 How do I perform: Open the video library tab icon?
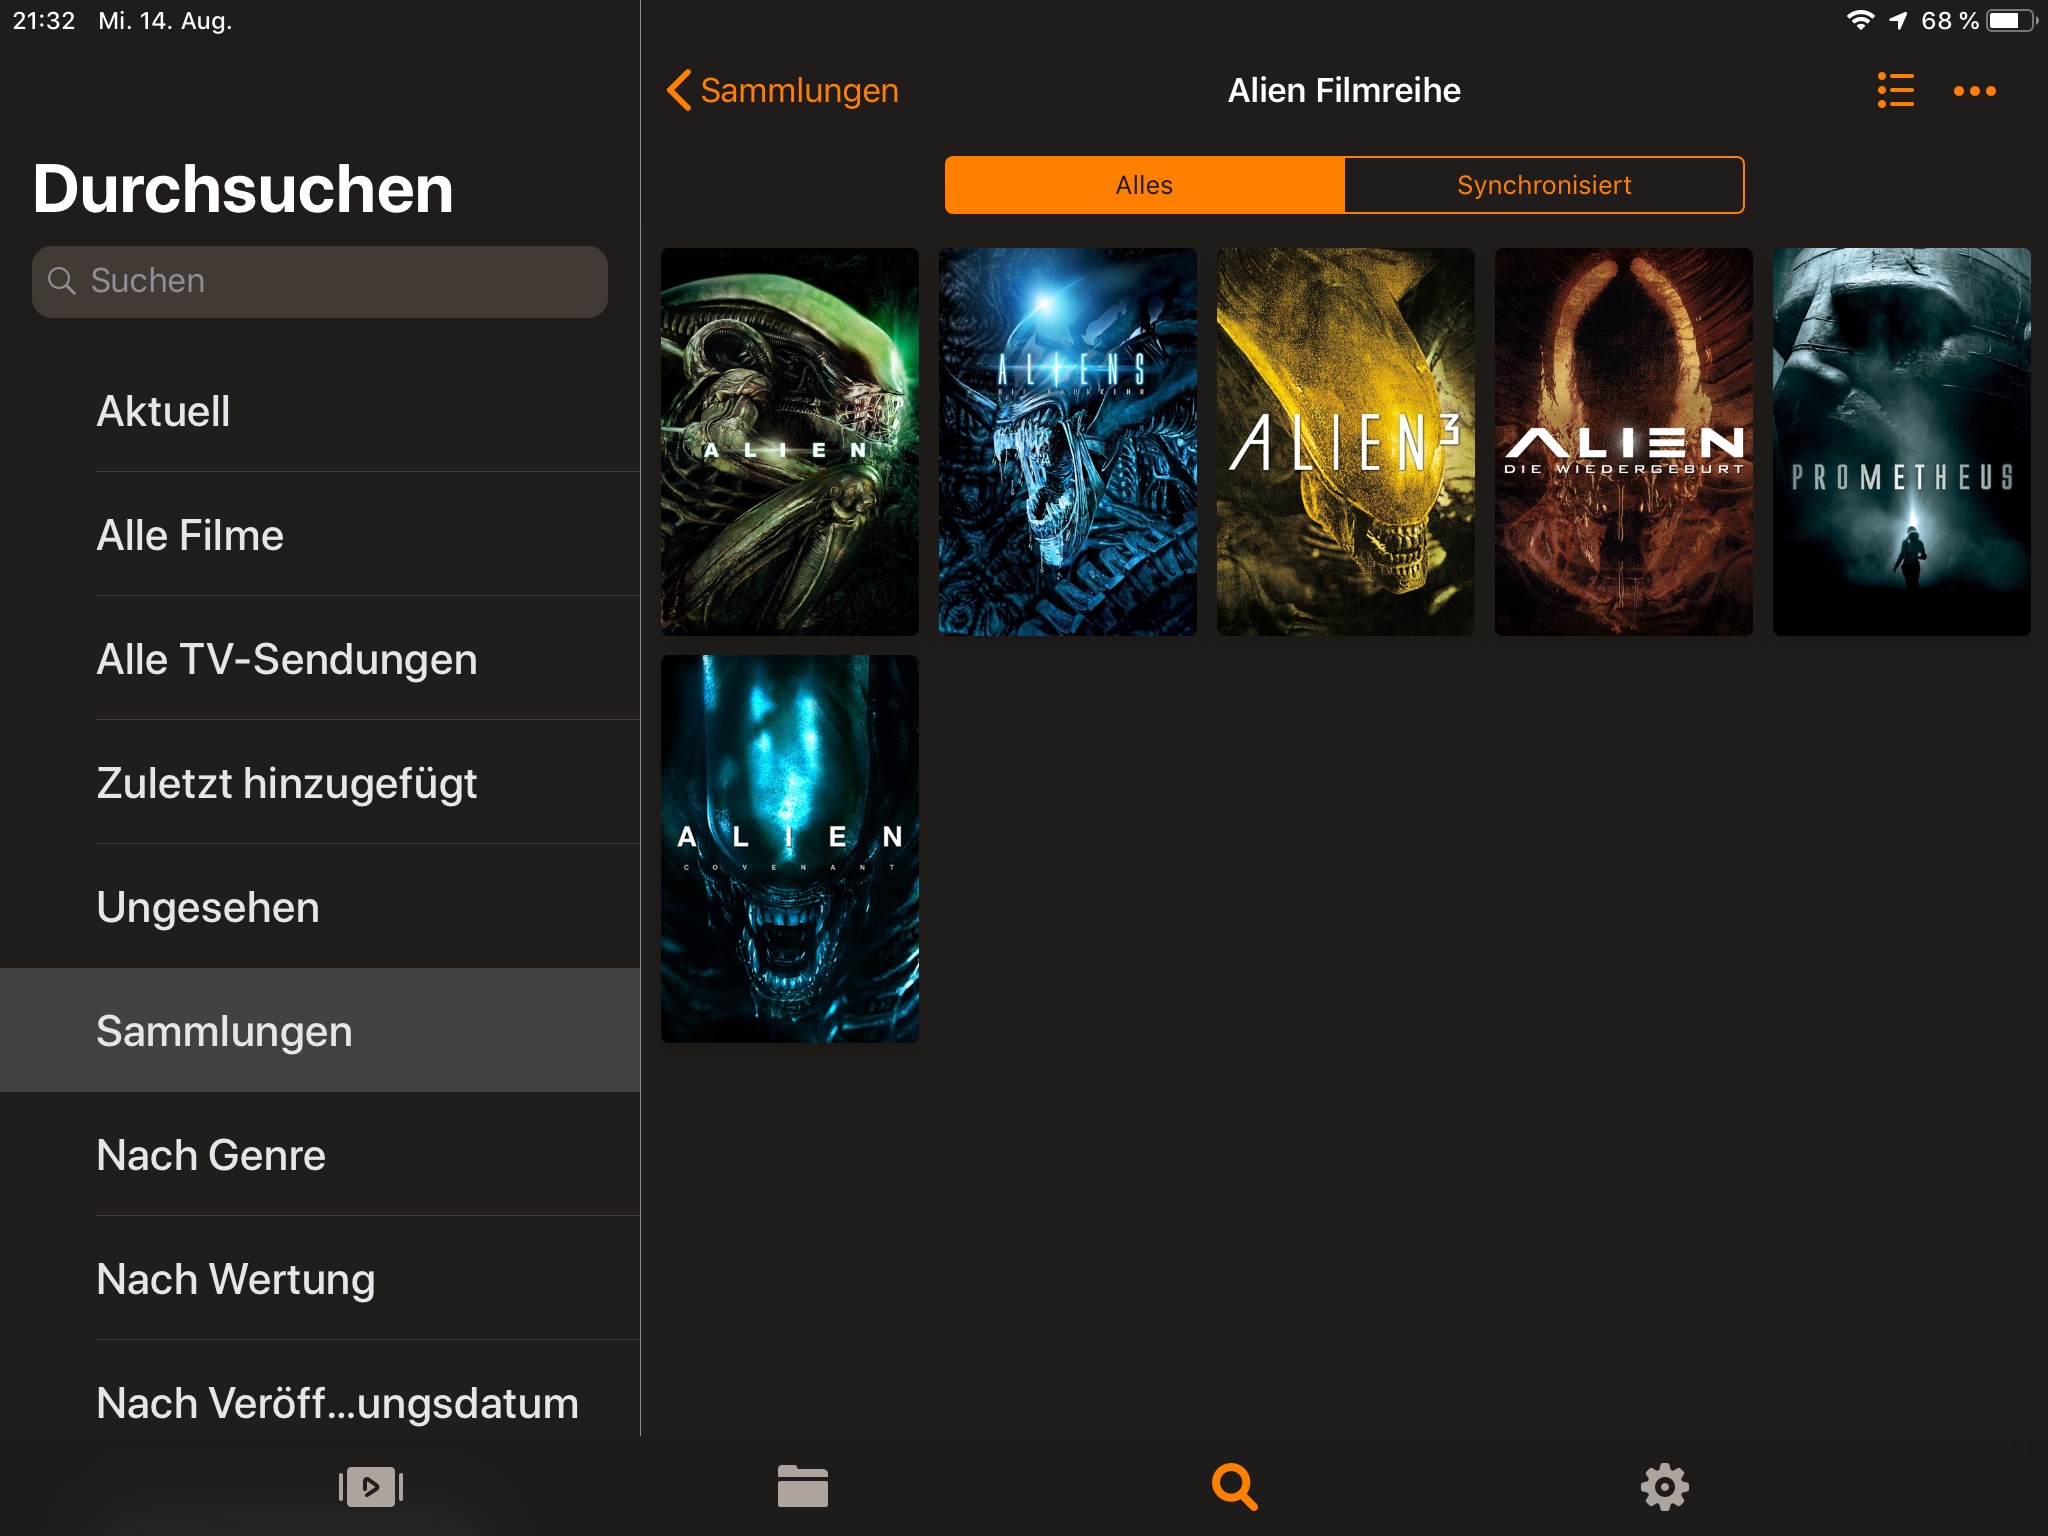[x=371, y=1487]
